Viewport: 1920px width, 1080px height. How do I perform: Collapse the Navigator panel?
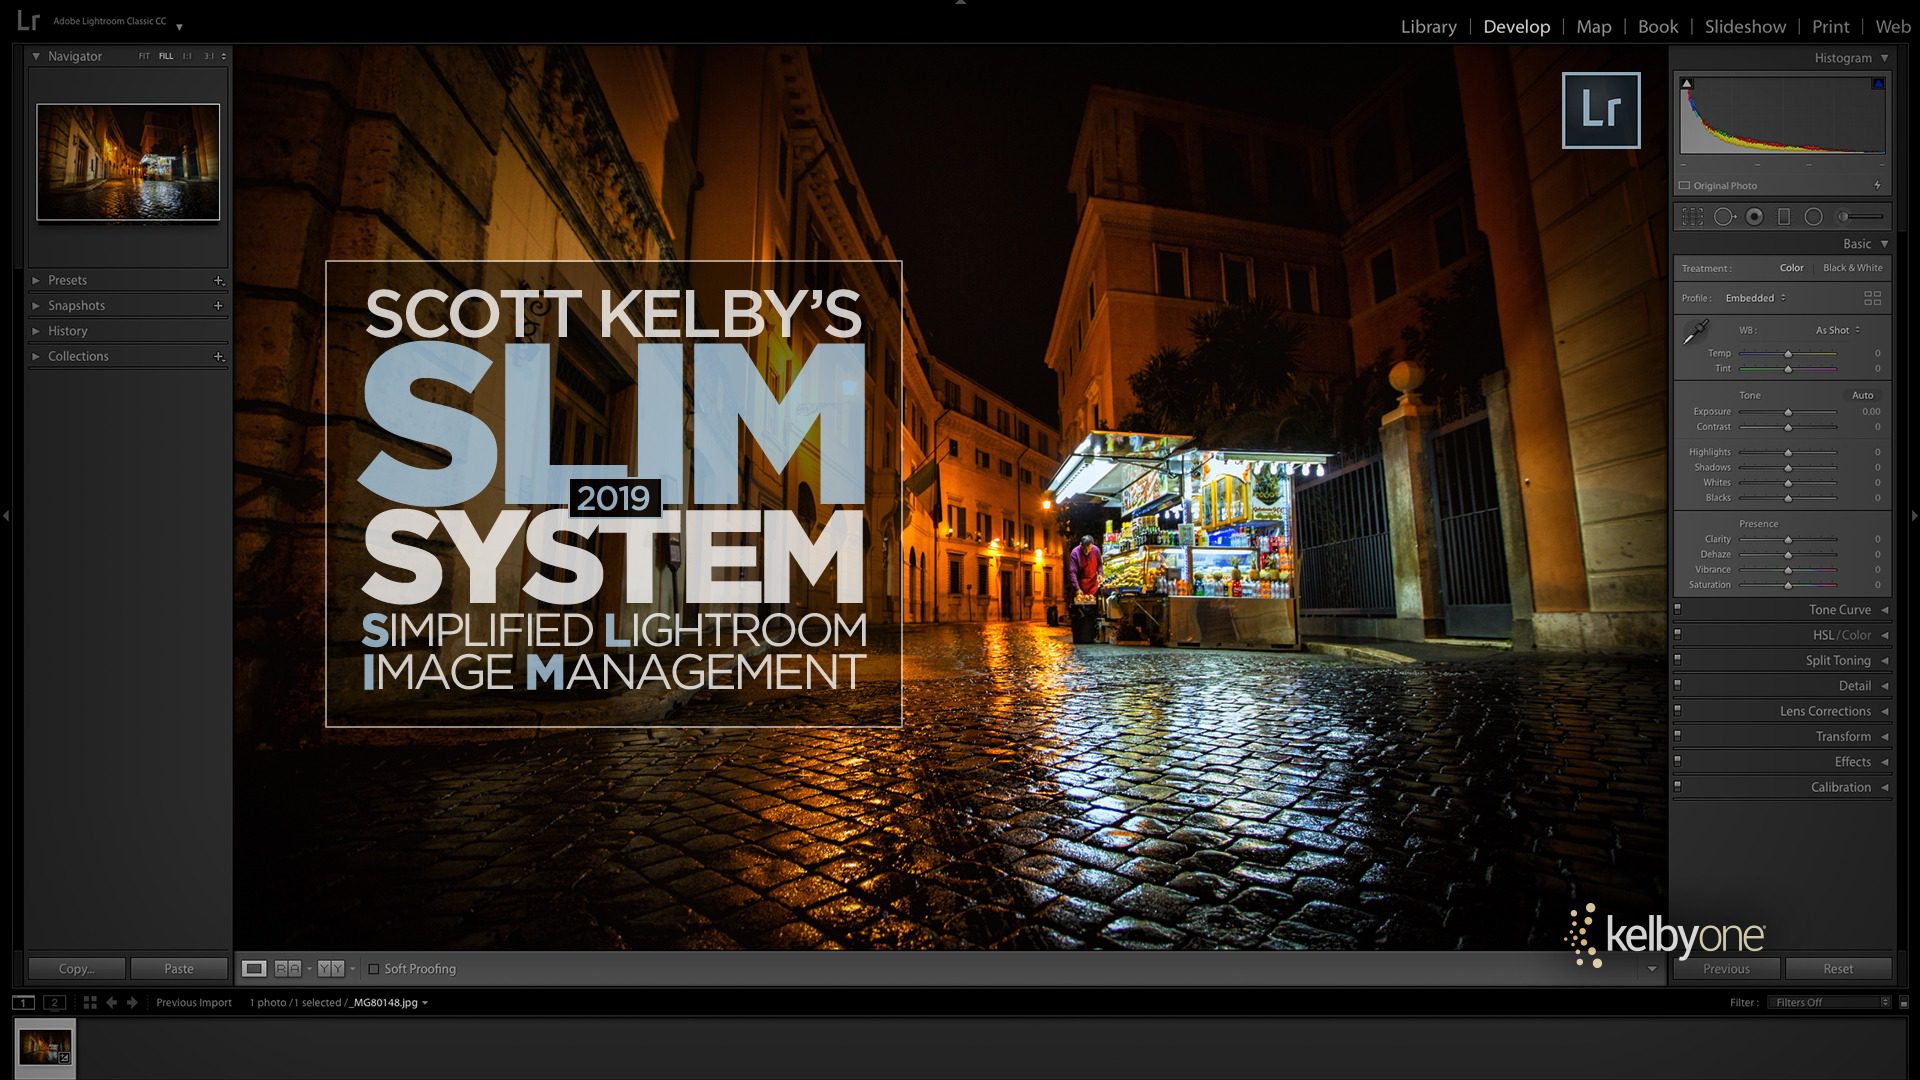coord(36,57)
